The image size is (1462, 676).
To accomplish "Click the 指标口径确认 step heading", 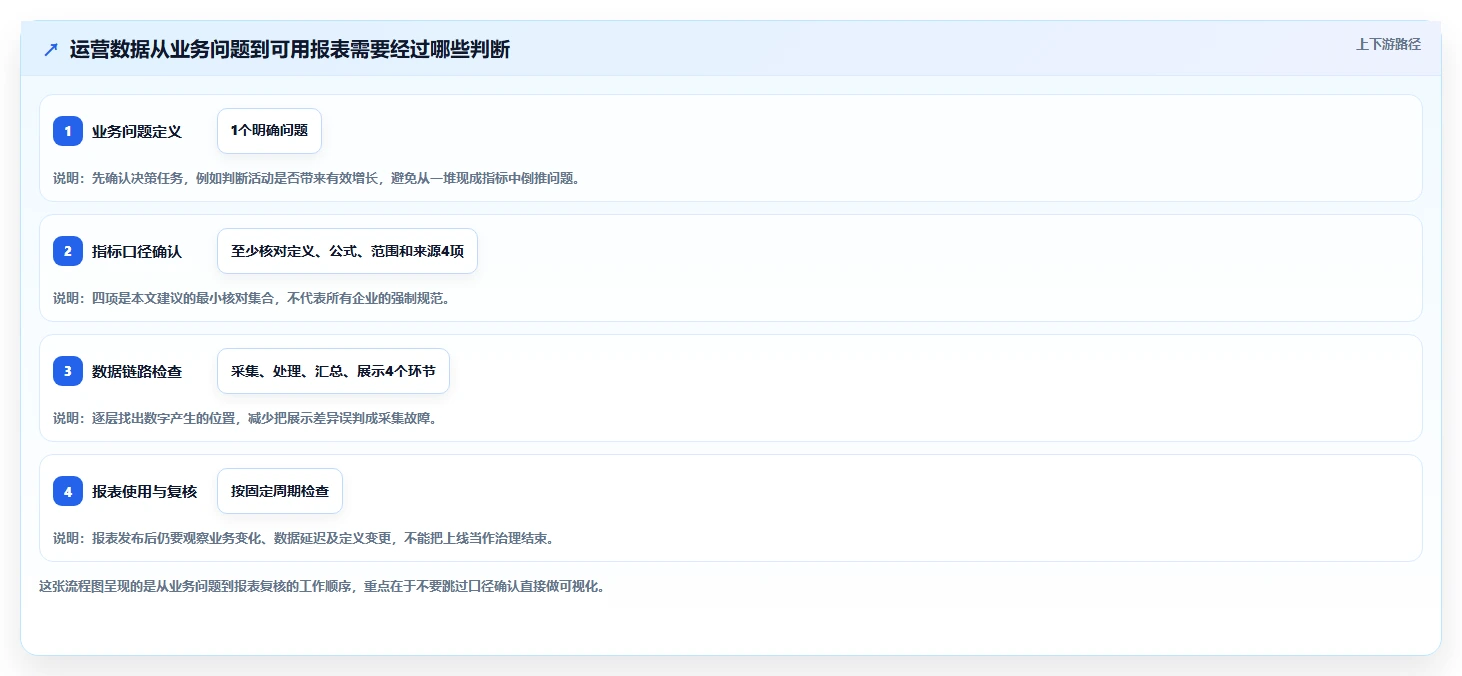I will 137,251.
